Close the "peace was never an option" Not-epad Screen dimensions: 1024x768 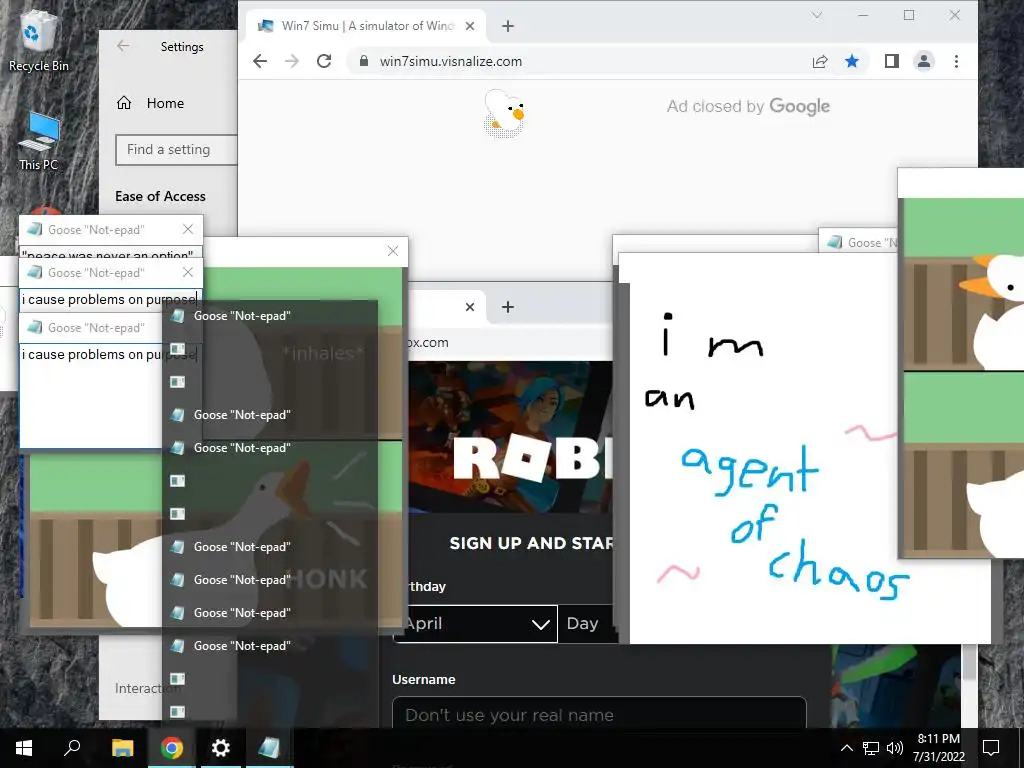[x=188, y=229]
